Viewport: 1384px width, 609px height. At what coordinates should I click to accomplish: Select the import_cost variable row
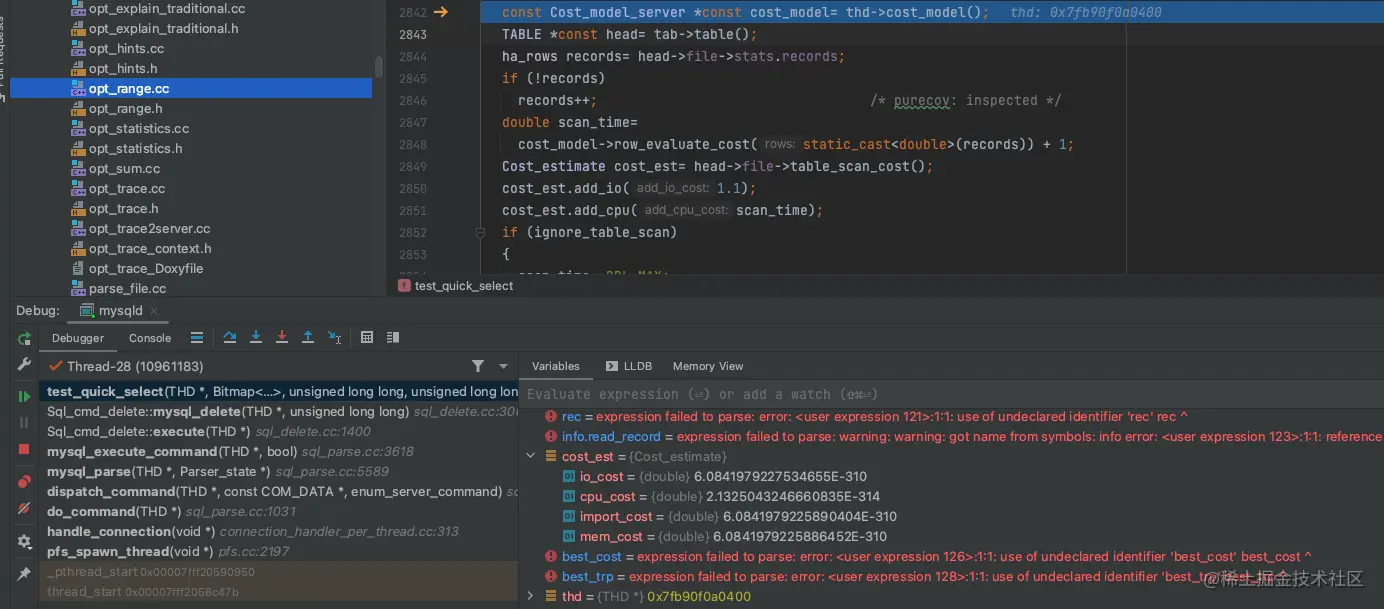point(951,516)
